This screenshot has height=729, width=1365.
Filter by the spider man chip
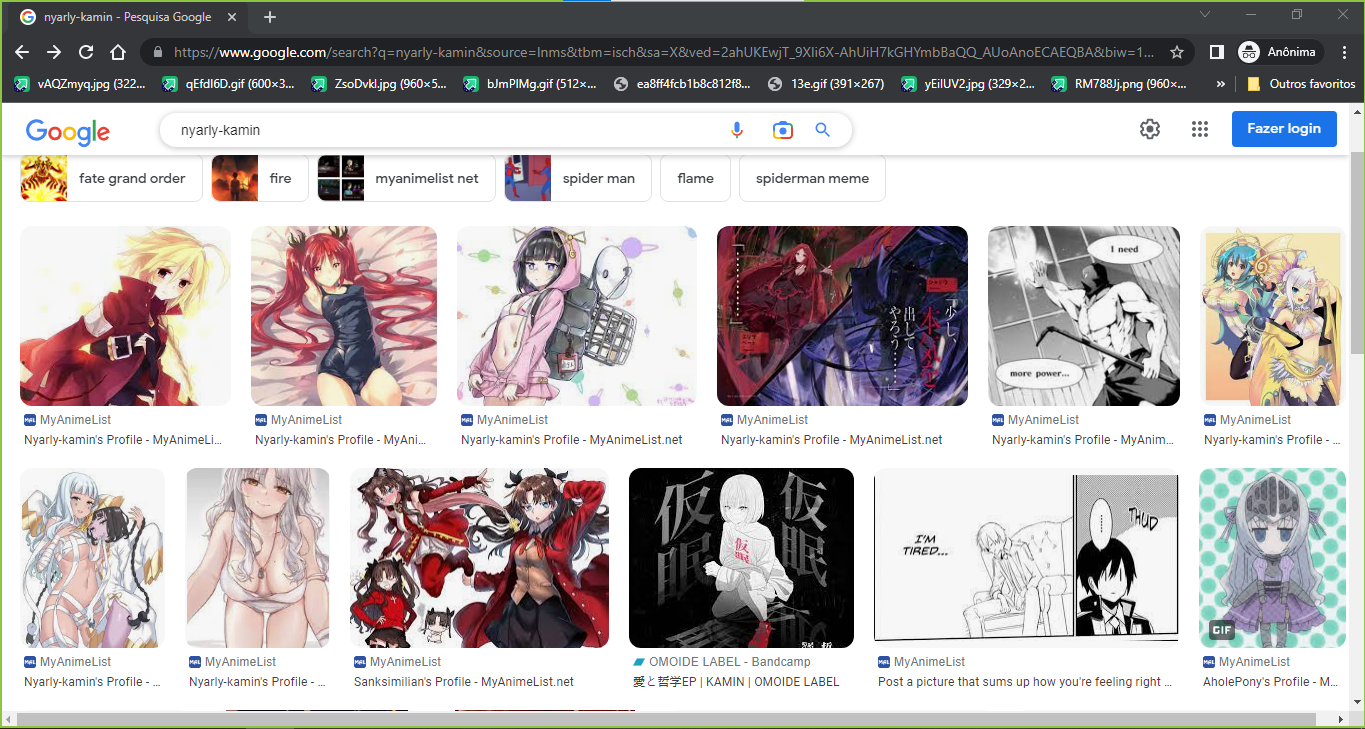pyautogui.click(x=578, y=178)
